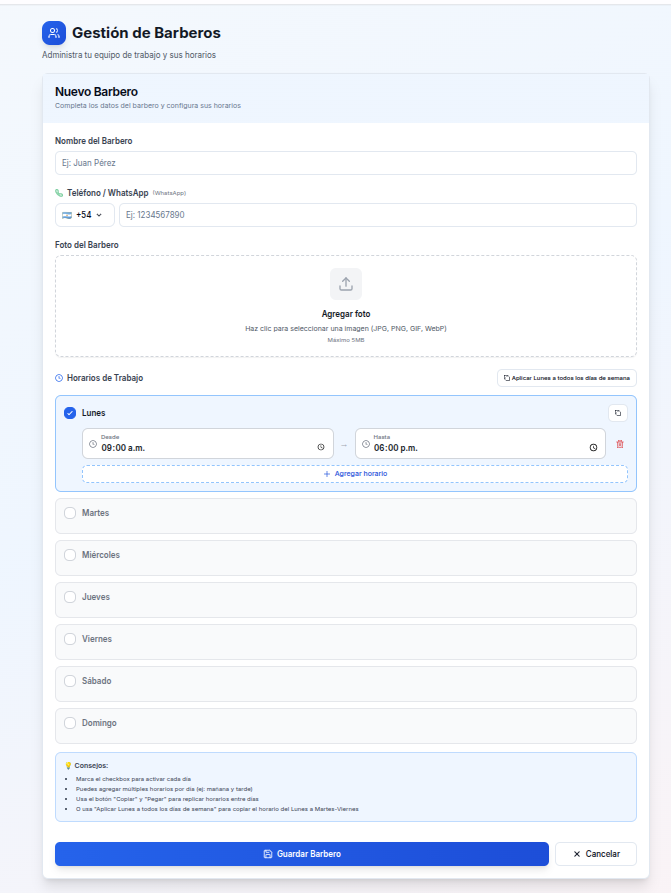This screenshot has width=671, height=893.
Task: Uncheck the Lunes day checkbox
Action: (x=69, y=413)
